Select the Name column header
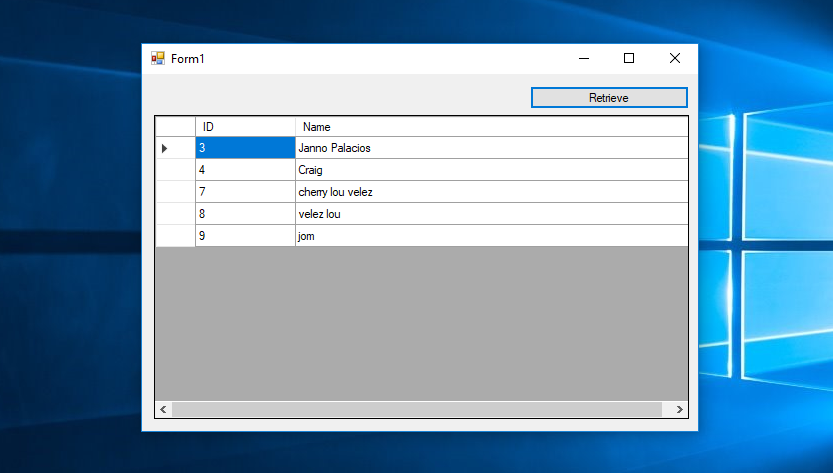Screen dimensions: 833x473 (491, 127)
